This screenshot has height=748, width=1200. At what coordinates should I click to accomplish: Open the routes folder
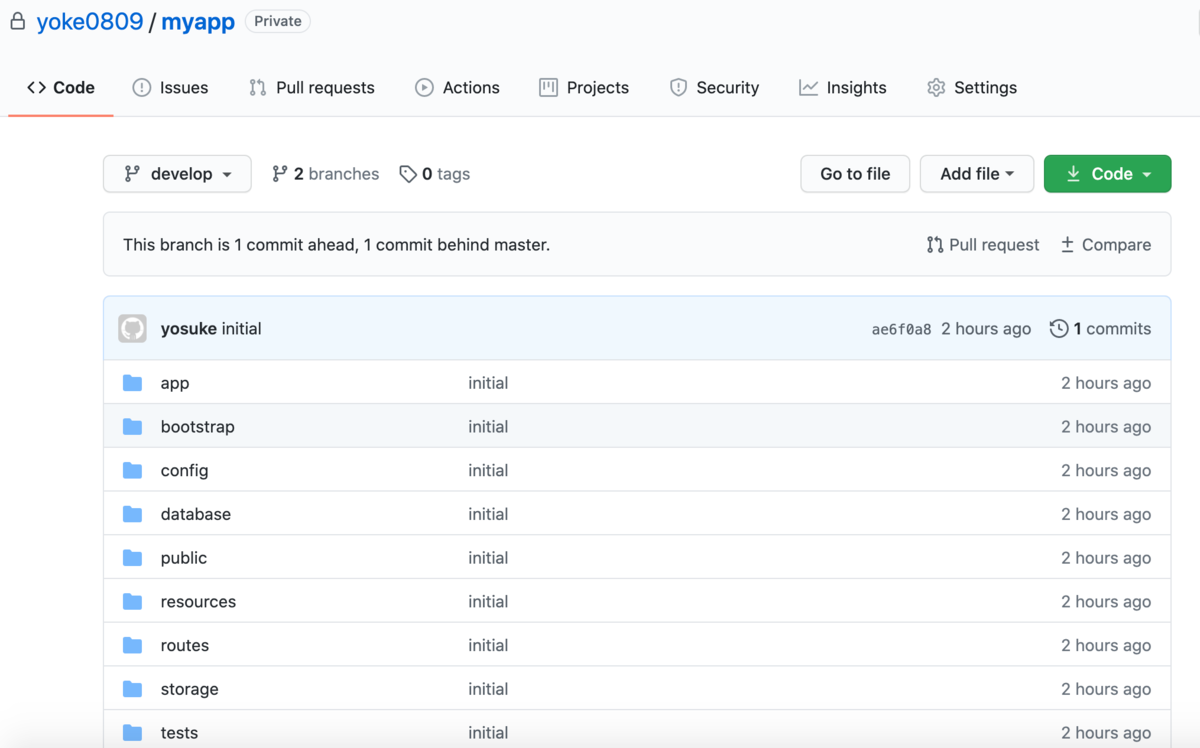pyautogui.click(x=185, y=646)
